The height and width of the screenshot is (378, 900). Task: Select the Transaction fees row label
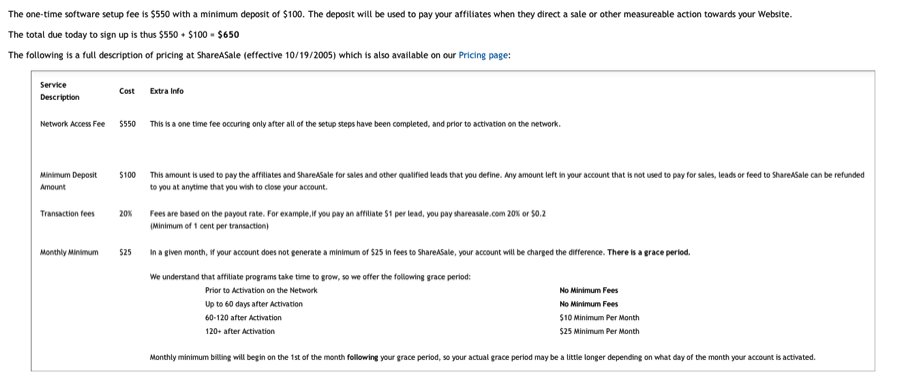(x=67, y=213)
